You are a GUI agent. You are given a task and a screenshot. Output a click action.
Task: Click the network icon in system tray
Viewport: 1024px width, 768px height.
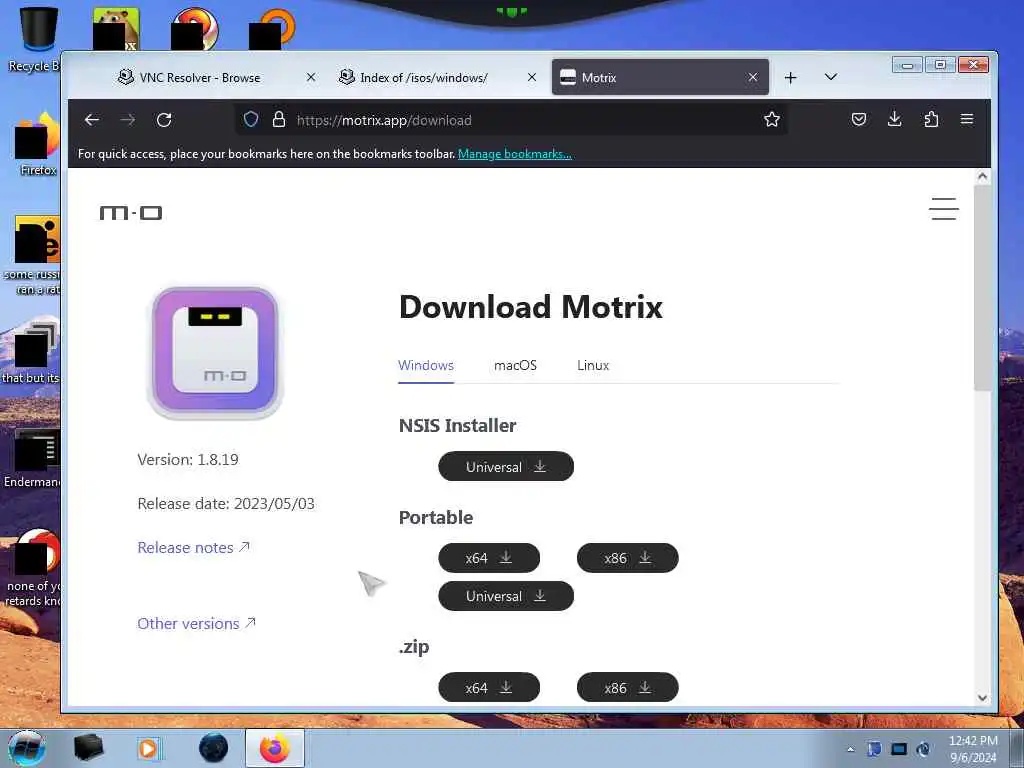click(x=899, y=749)
